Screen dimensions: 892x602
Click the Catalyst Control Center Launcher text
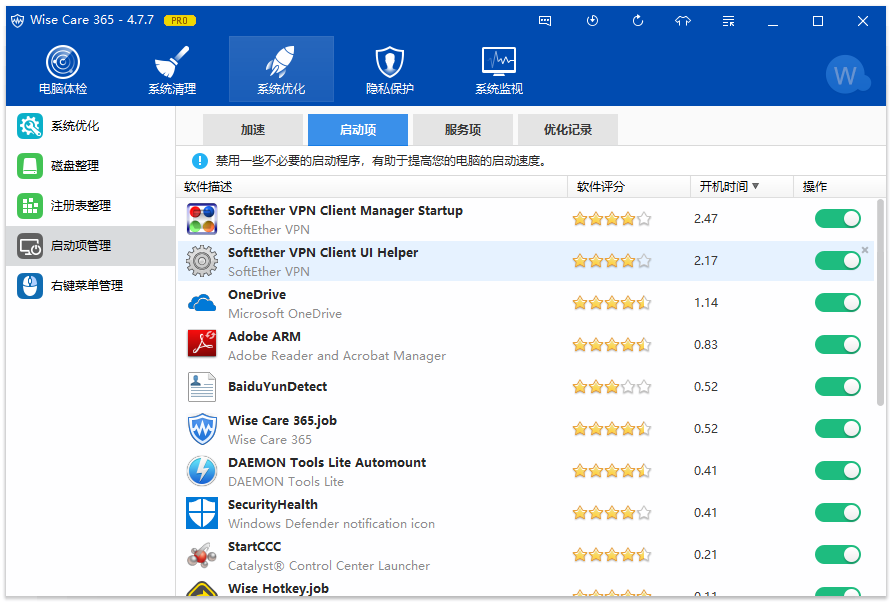[x=329, y=566]
